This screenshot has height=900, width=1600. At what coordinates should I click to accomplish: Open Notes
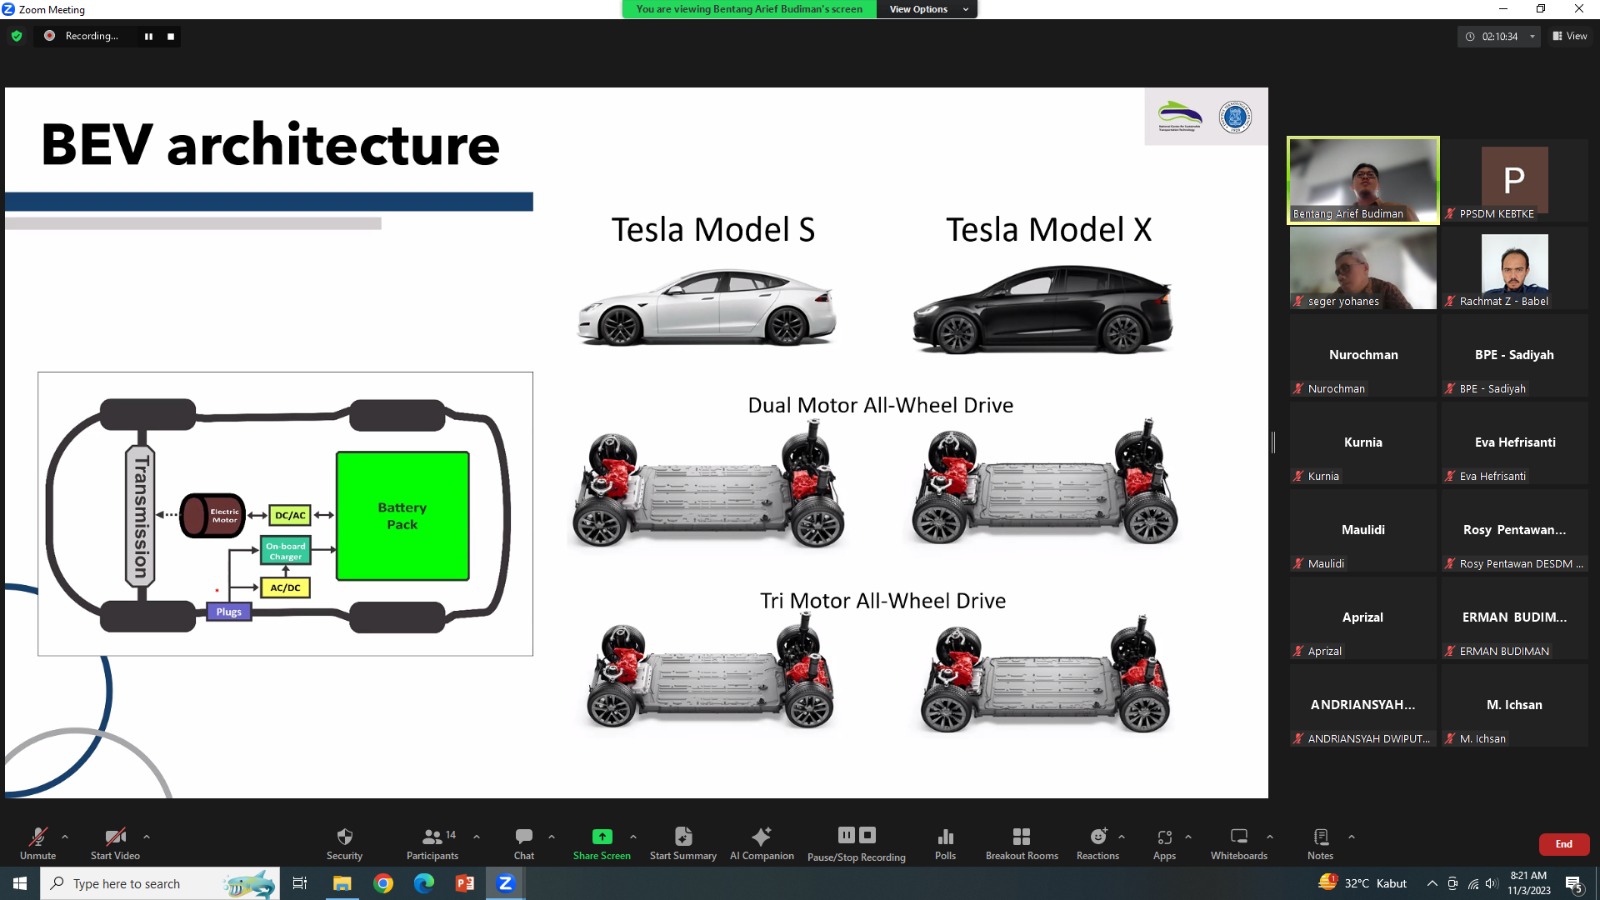(1320, 843)
